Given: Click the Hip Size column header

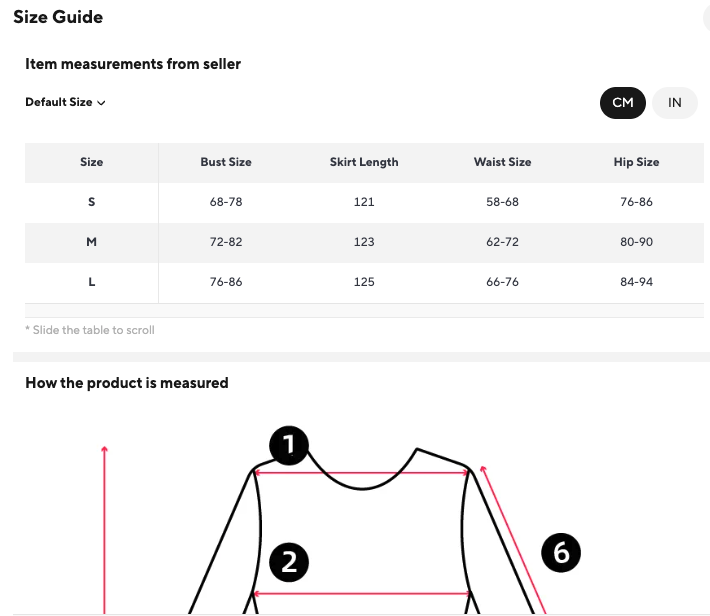Looking at the screenshot, I should (636, 162).
